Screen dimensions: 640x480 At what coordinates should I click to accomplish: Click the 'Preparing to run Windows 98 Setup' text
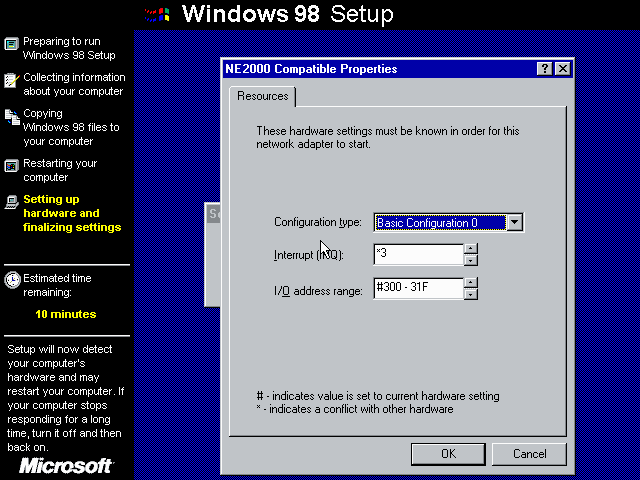[69, 48]
